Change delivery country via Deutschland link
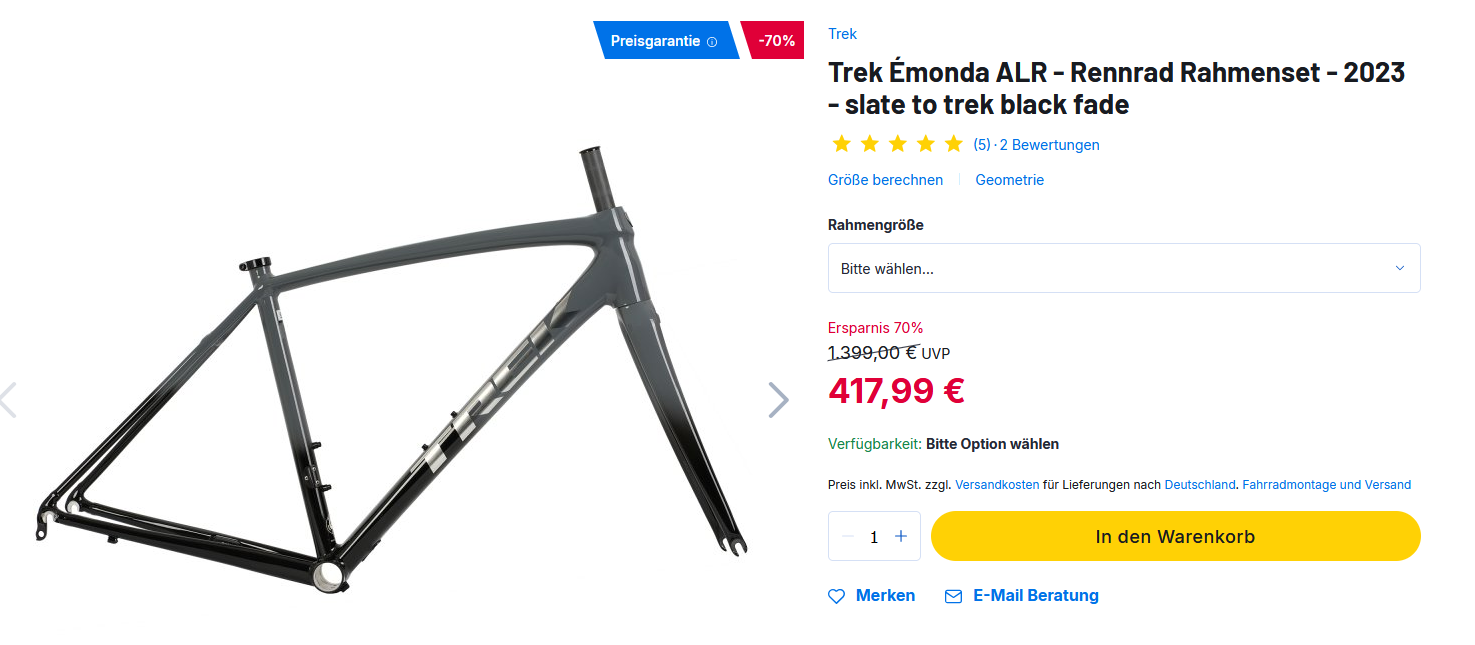1475x645 pixels. pyautogui.click(x=1200, y=485)
